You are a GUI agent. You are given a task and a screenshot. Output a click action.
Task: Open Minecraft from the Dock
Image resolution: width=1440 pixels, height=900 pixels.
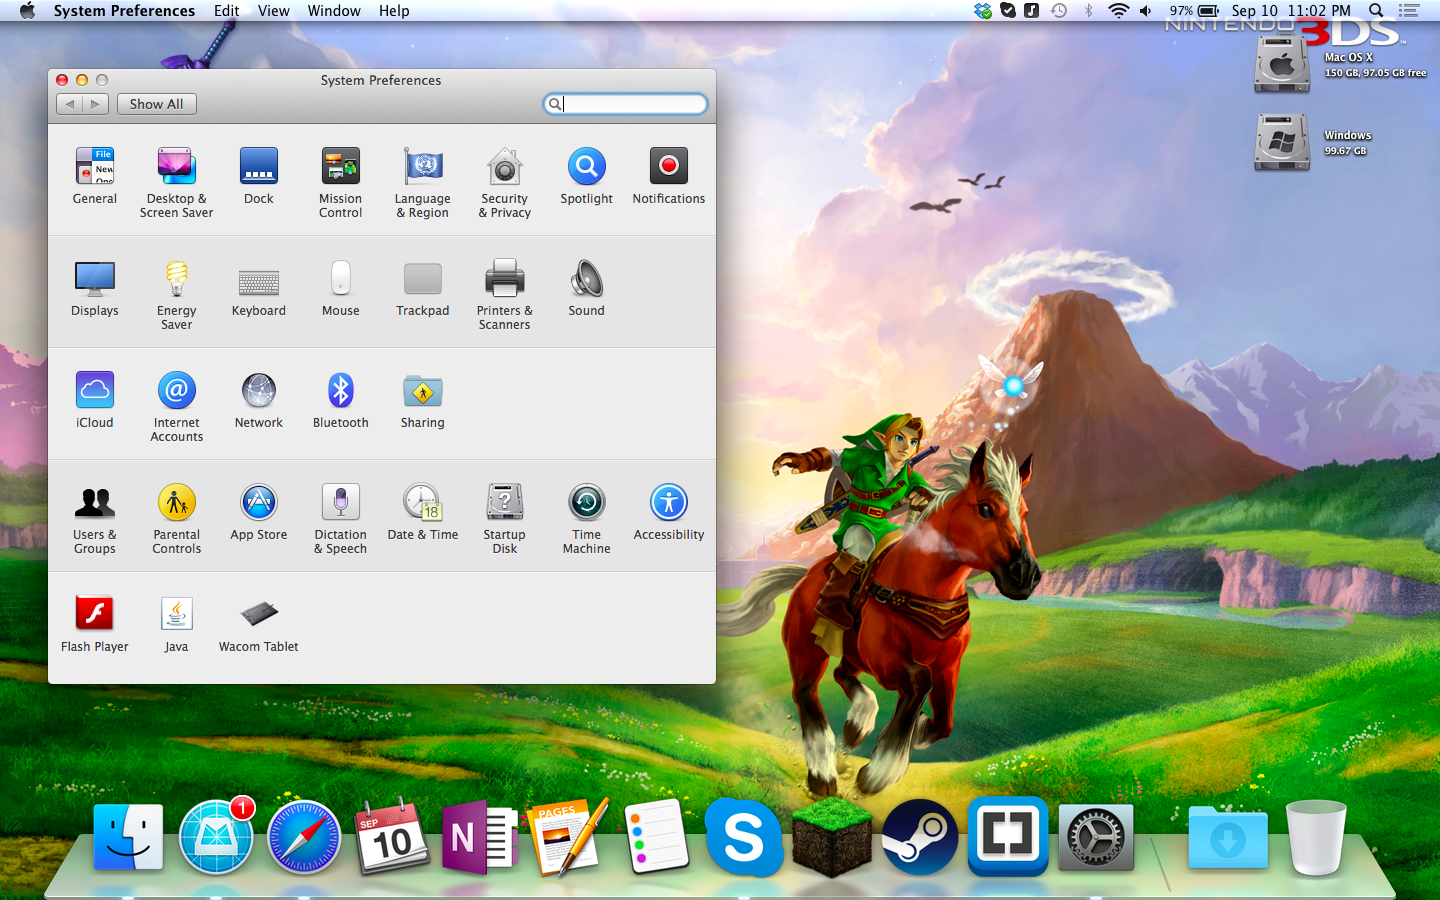tap(832, 837)
